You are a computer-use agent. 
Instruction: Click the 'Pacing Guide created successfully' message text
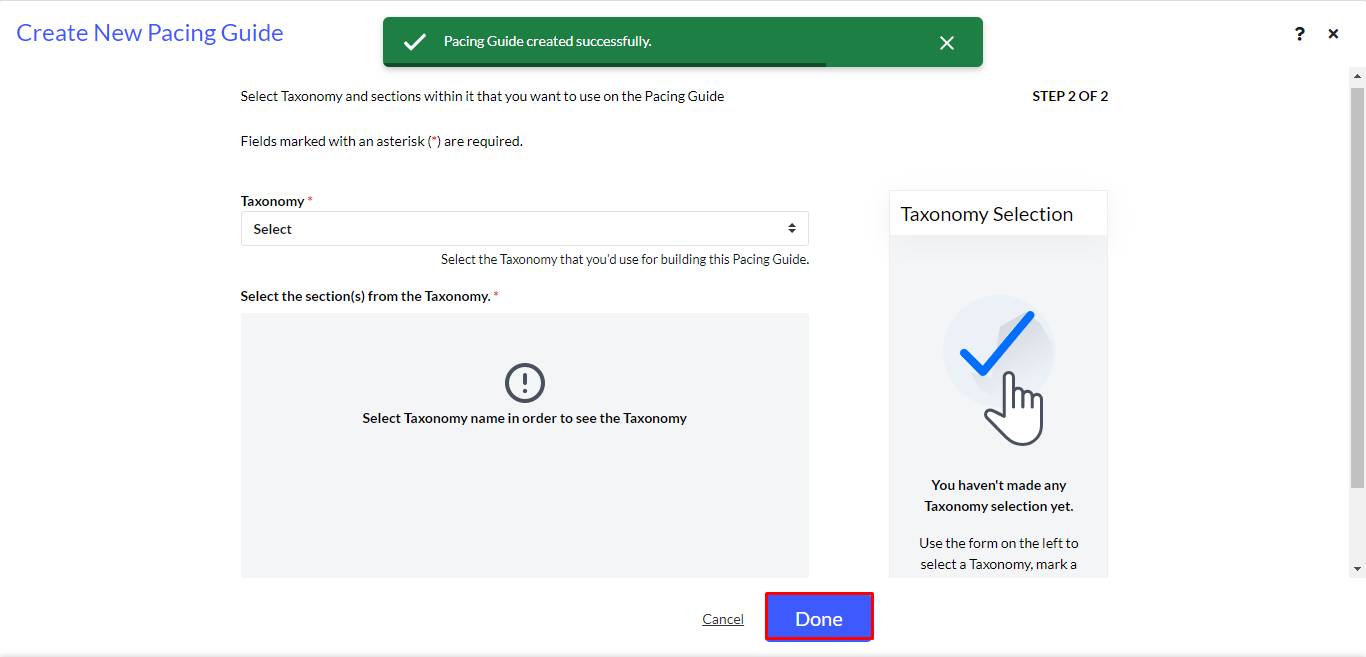pyautogui.click(x=548, y=42)
